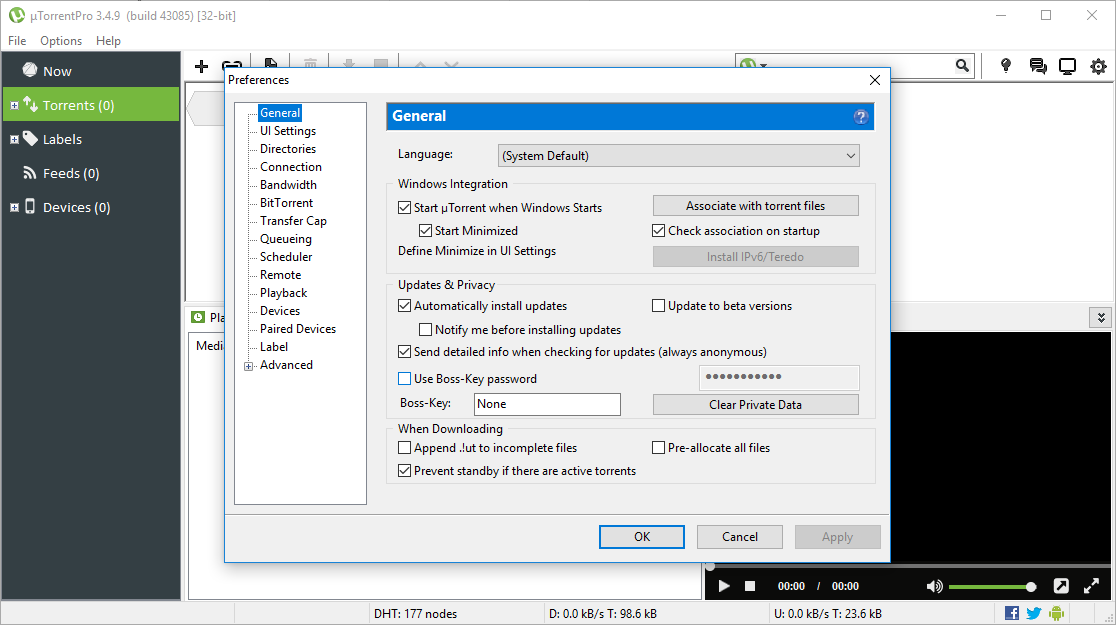
Task: Enable Pre-allocate all files
Action: pyautogui.click(x=658, y=448)
